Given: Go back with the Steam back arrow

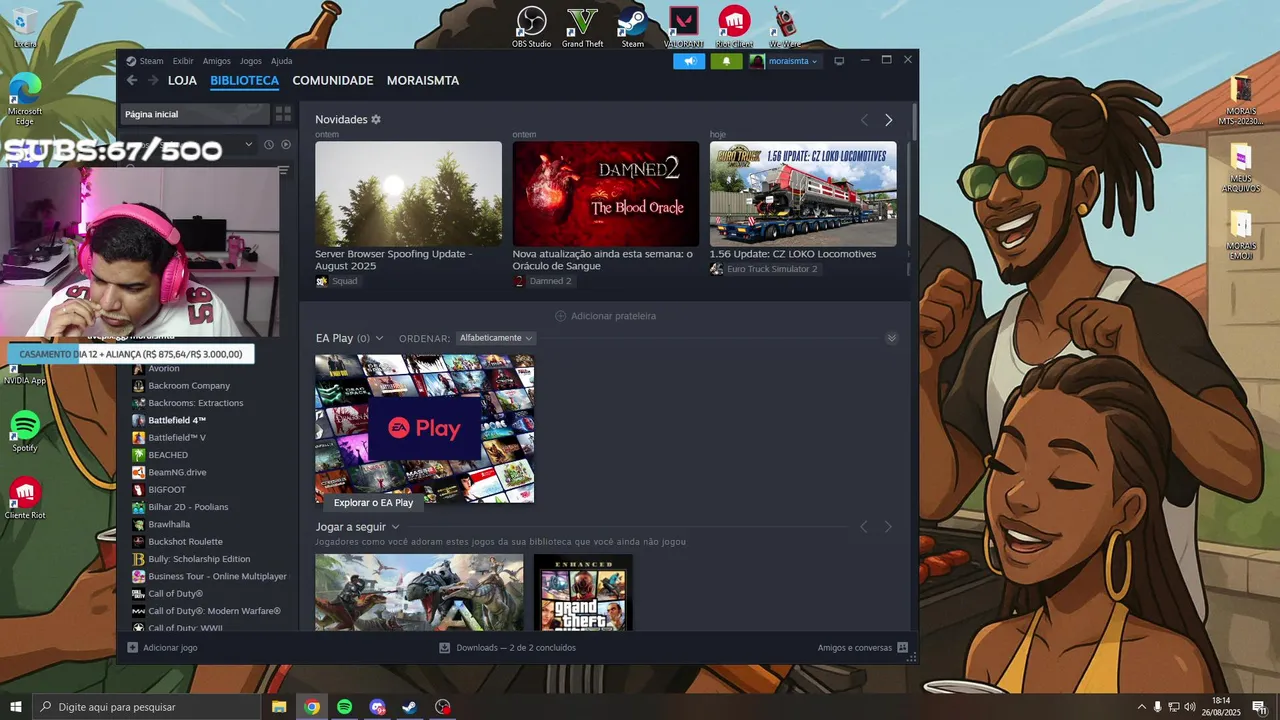Looking at the screenshot, I should pos(132,80).
